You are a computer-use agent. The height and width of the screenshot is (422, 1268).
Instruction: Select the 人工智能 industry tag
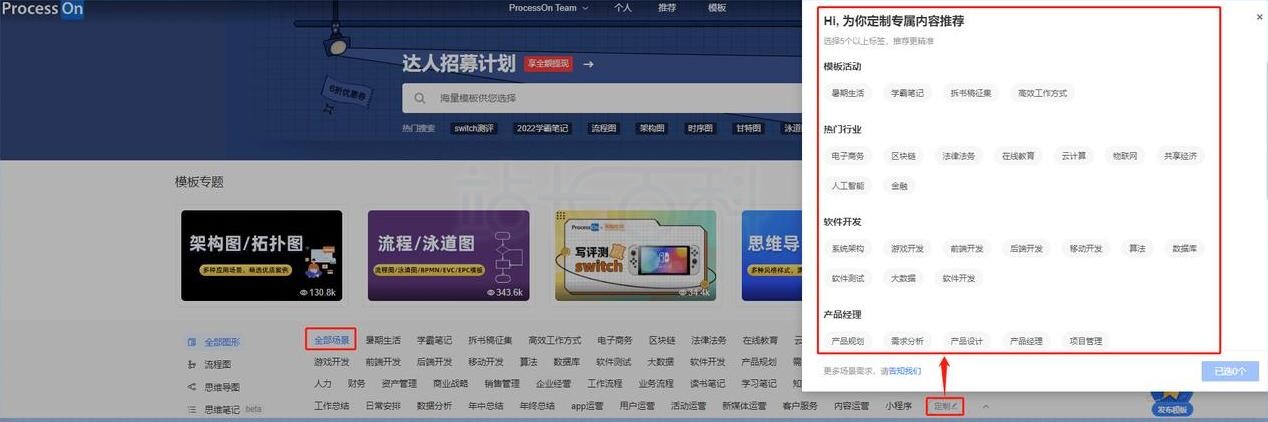[847, 186]
